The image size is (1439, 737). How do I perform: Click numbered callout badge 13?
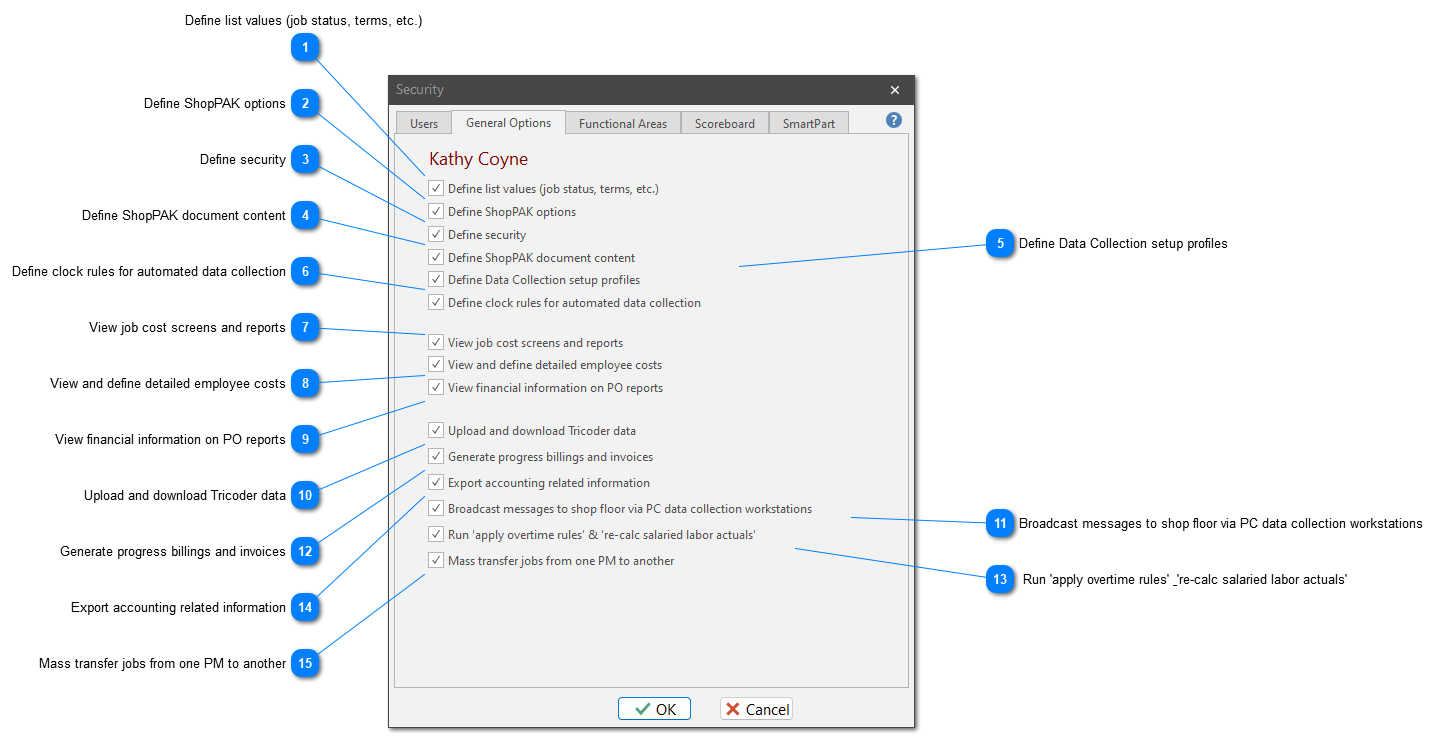(1000, 580)
